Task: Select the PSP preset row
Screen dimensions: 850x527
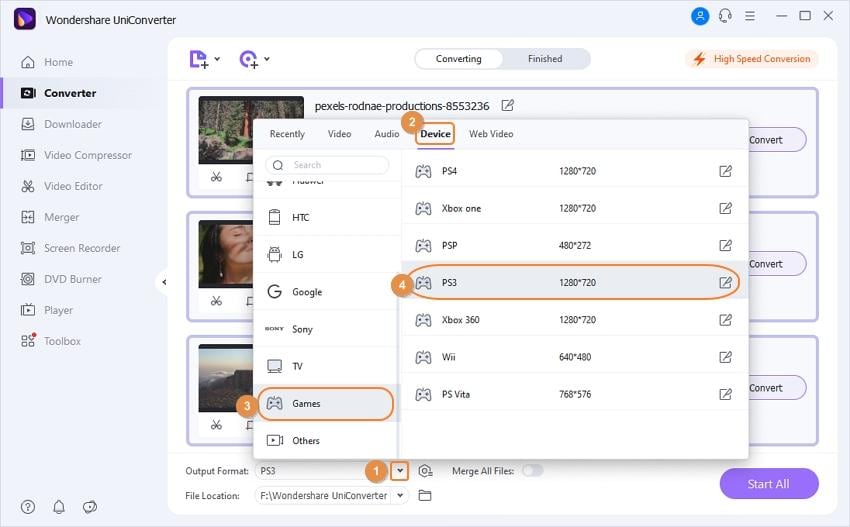Action: coord(574,246)
